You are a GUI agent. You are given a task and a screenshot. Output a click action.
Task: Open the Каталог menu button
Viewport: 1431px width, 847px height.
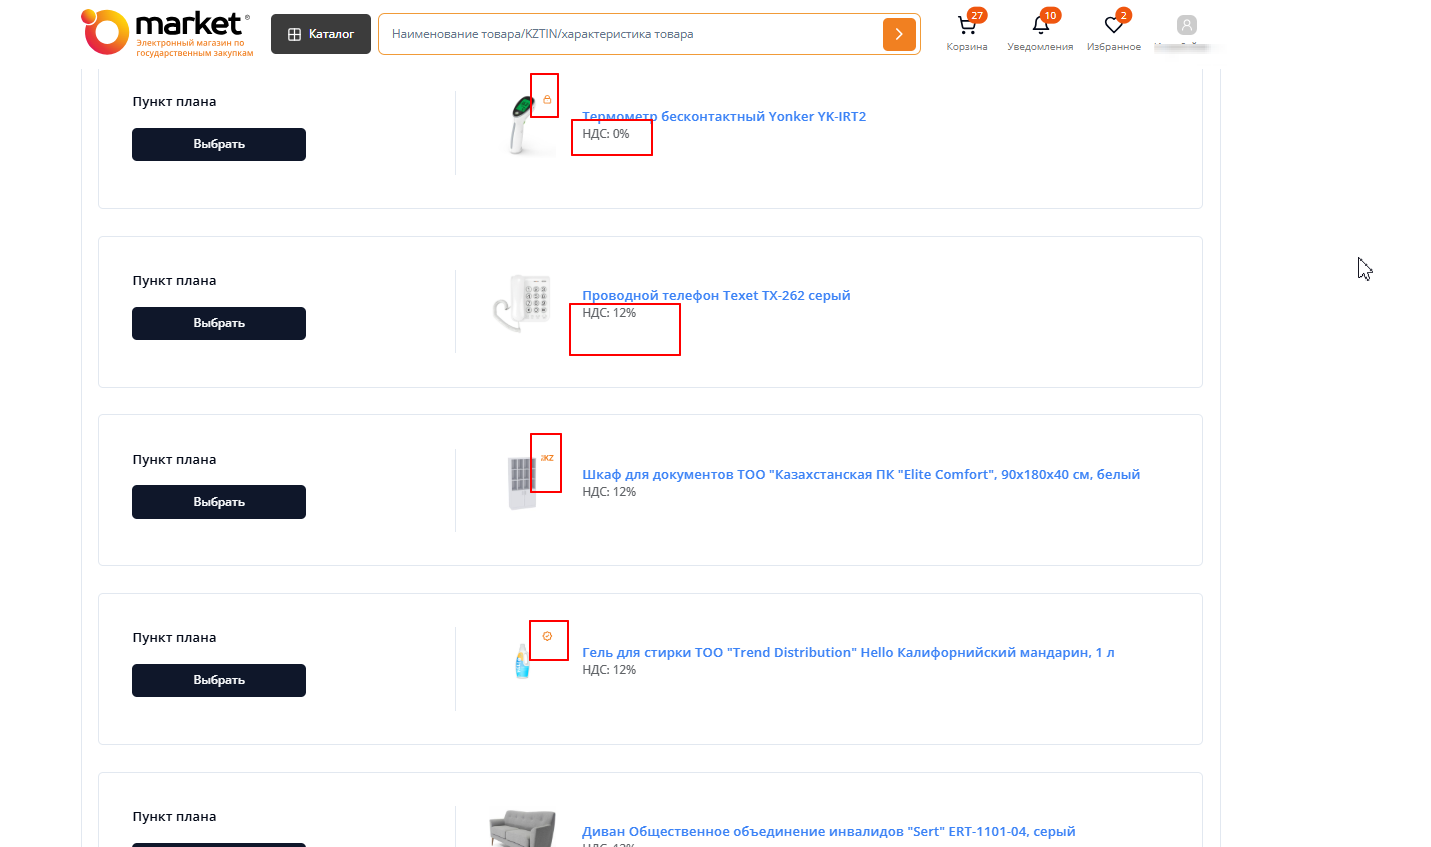[321, 34]
